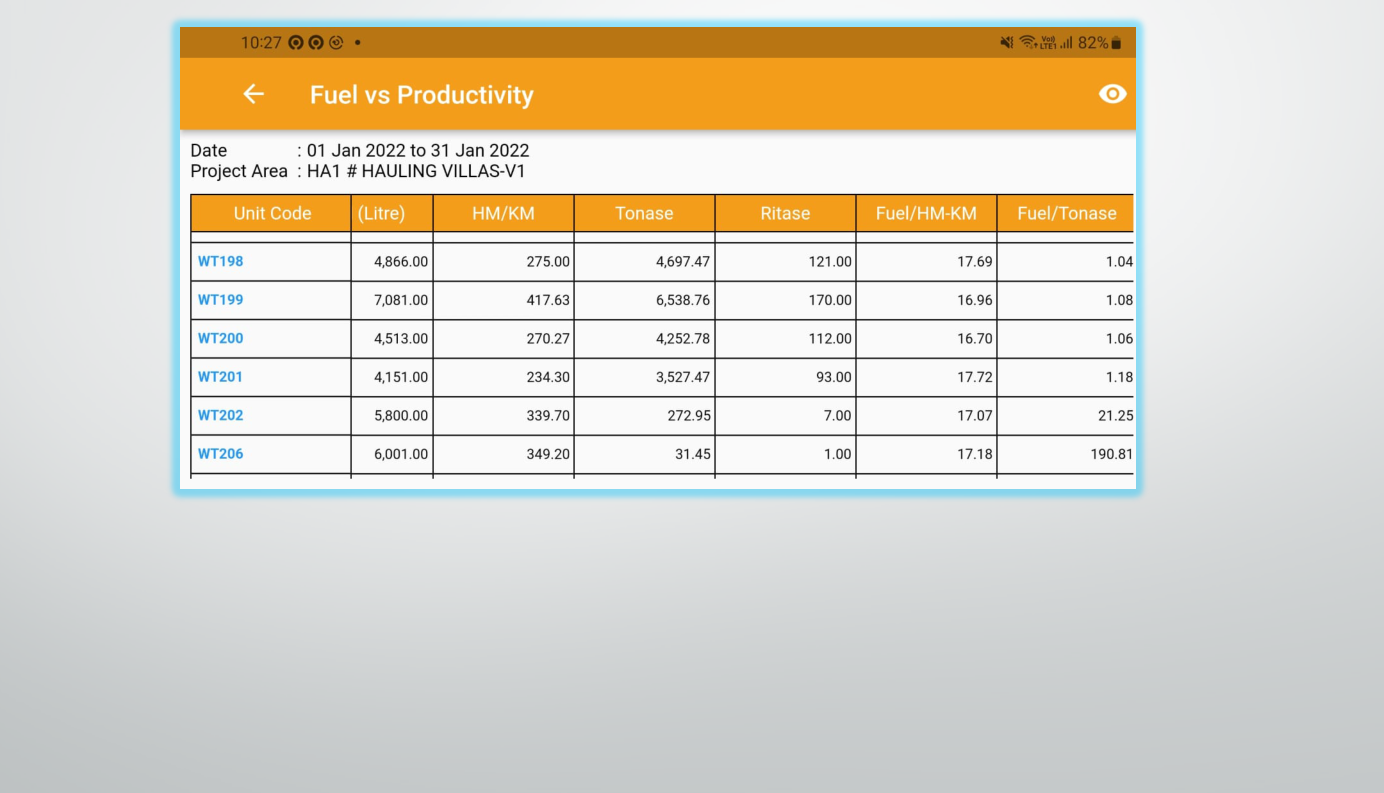
Task: Click Ritase value 170.00
Action: (830, 300)
